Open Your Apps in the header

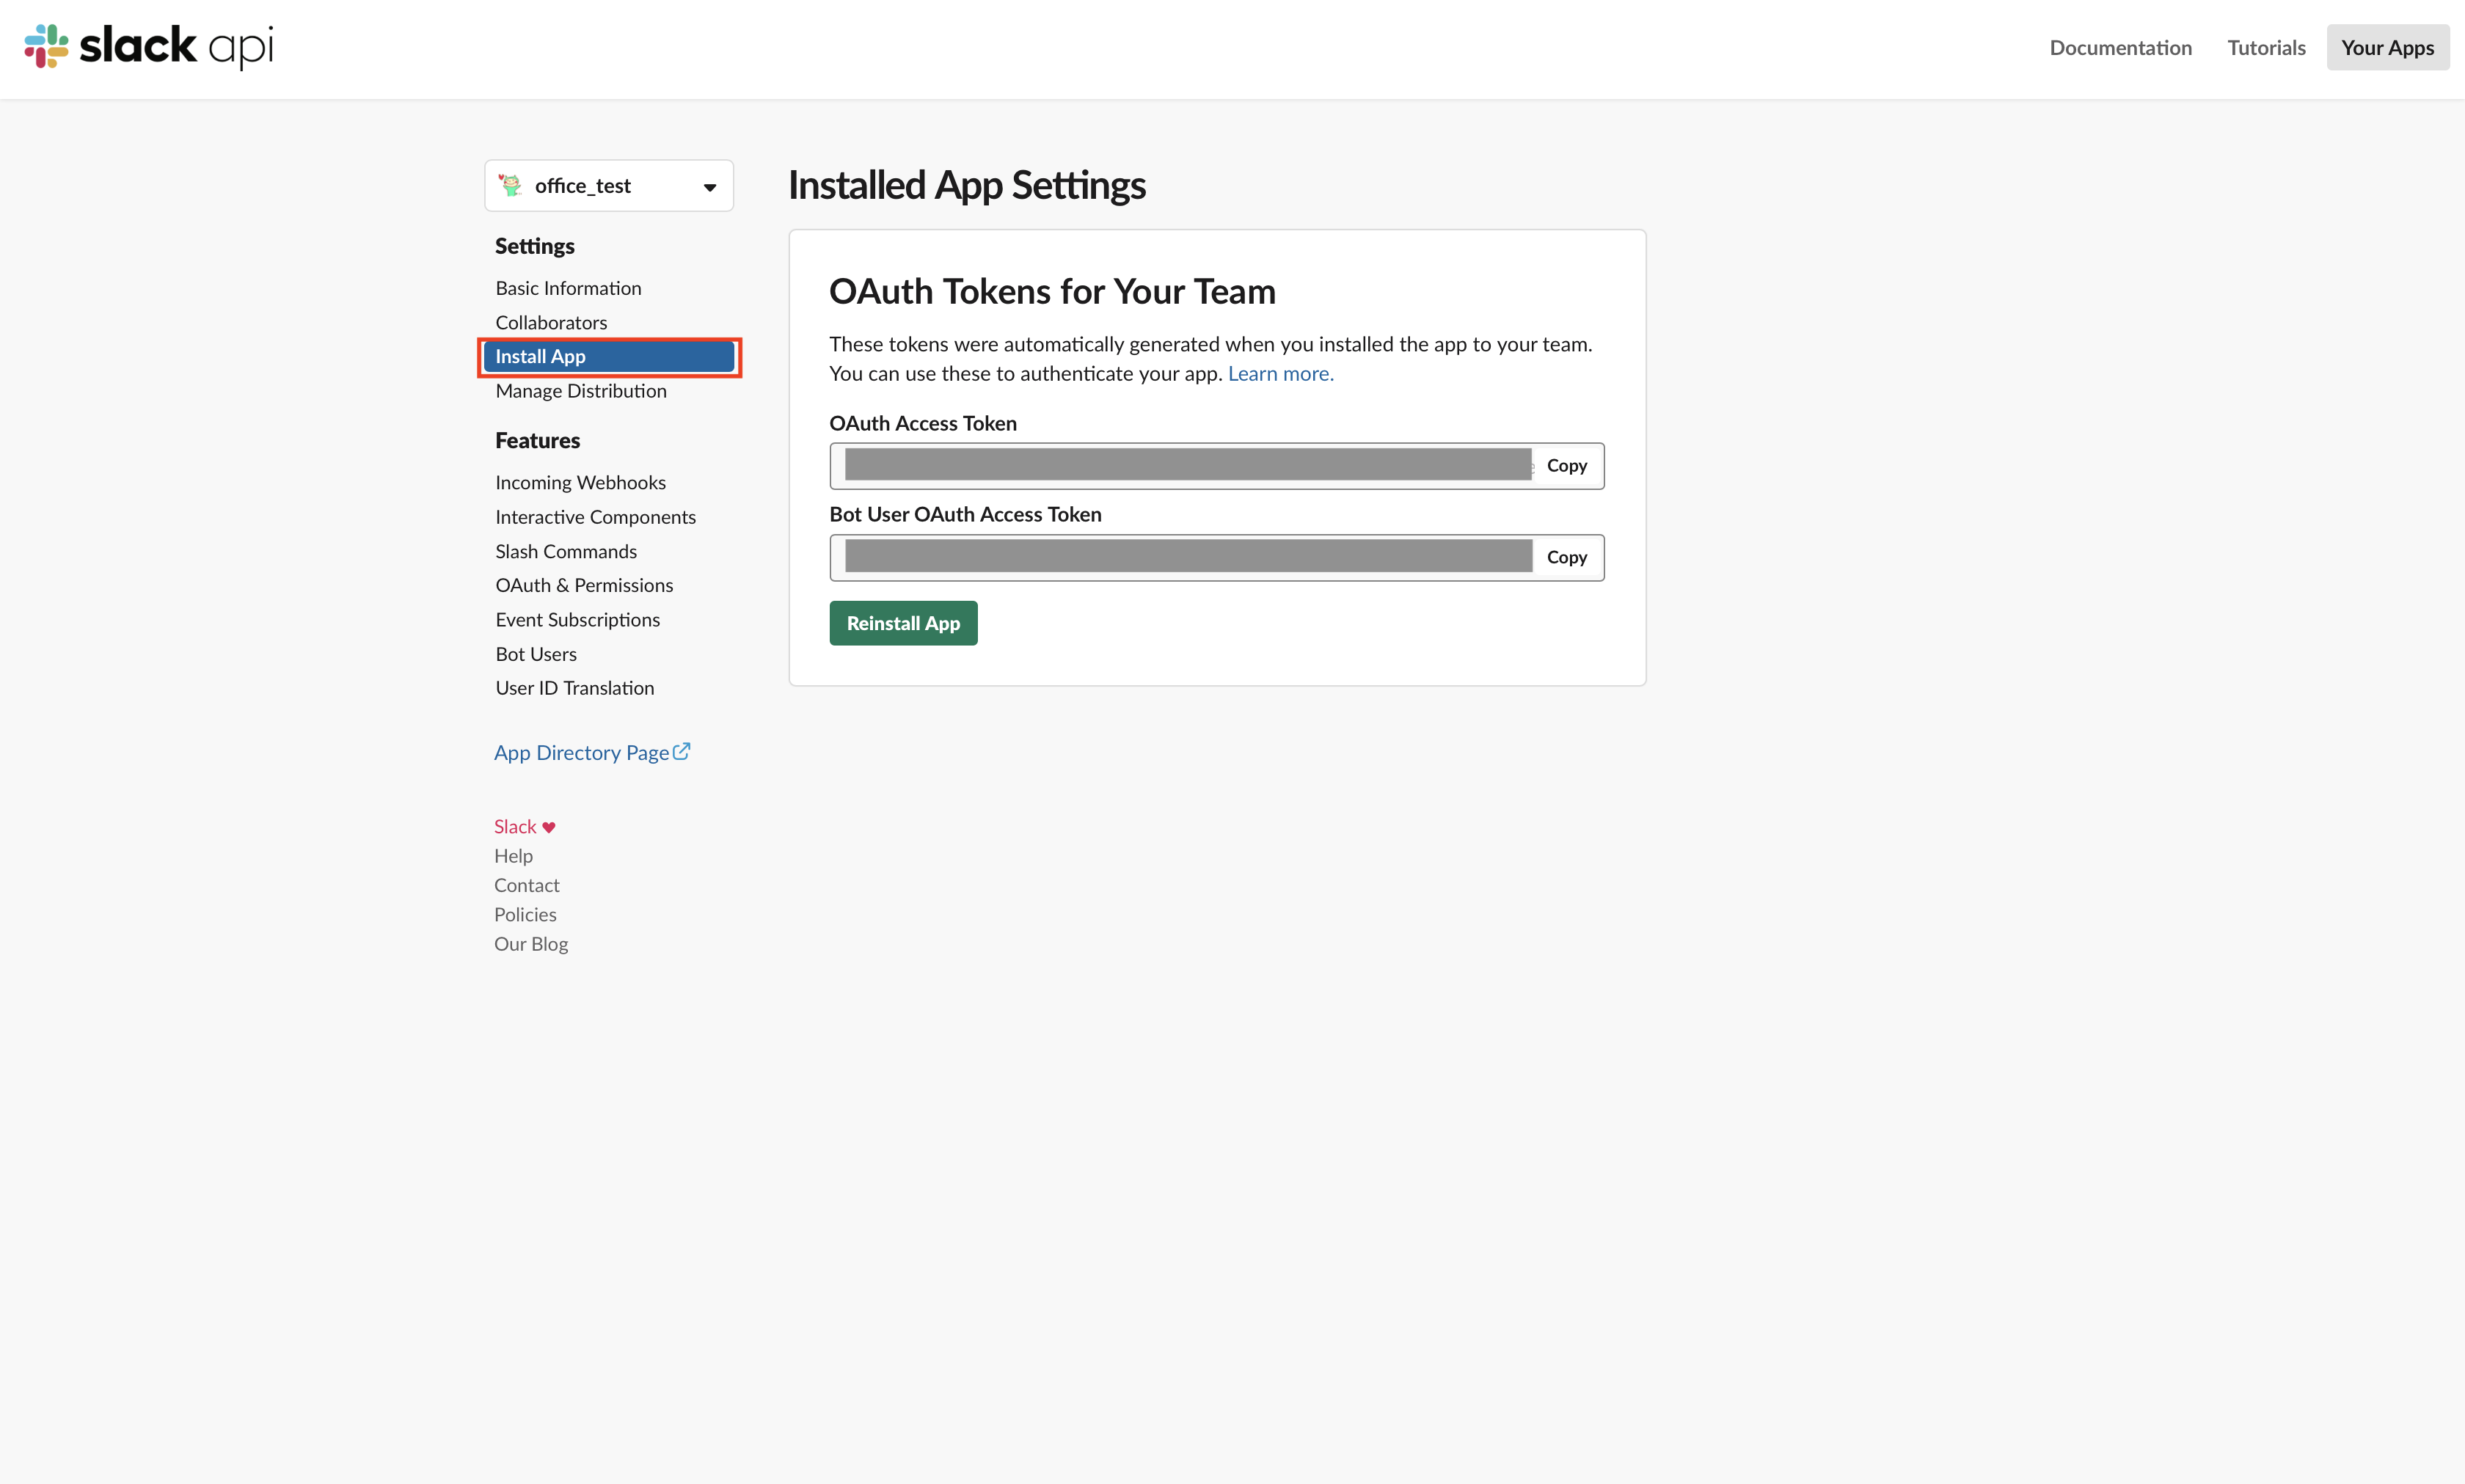(2387, 47)
